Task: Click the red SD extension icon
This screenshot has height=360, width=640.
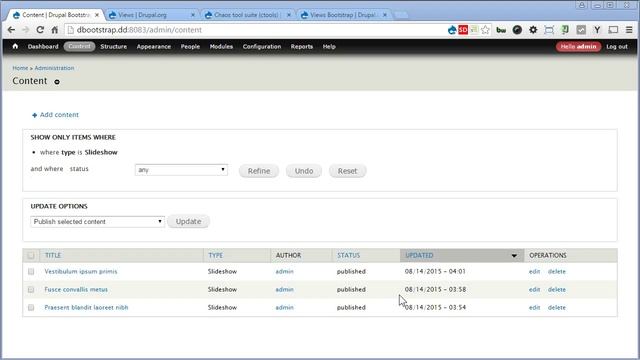Action: pos(463,30)
